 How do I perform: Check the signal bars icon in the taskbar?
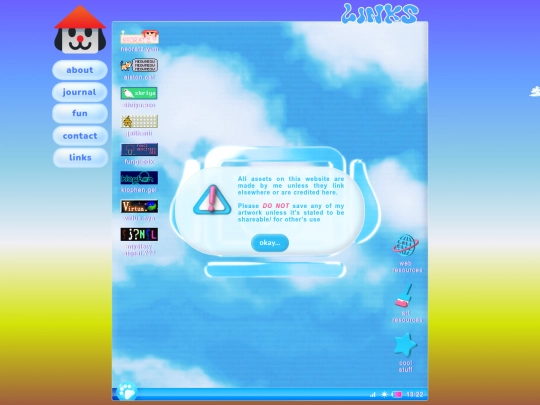[x=373, y=394]
